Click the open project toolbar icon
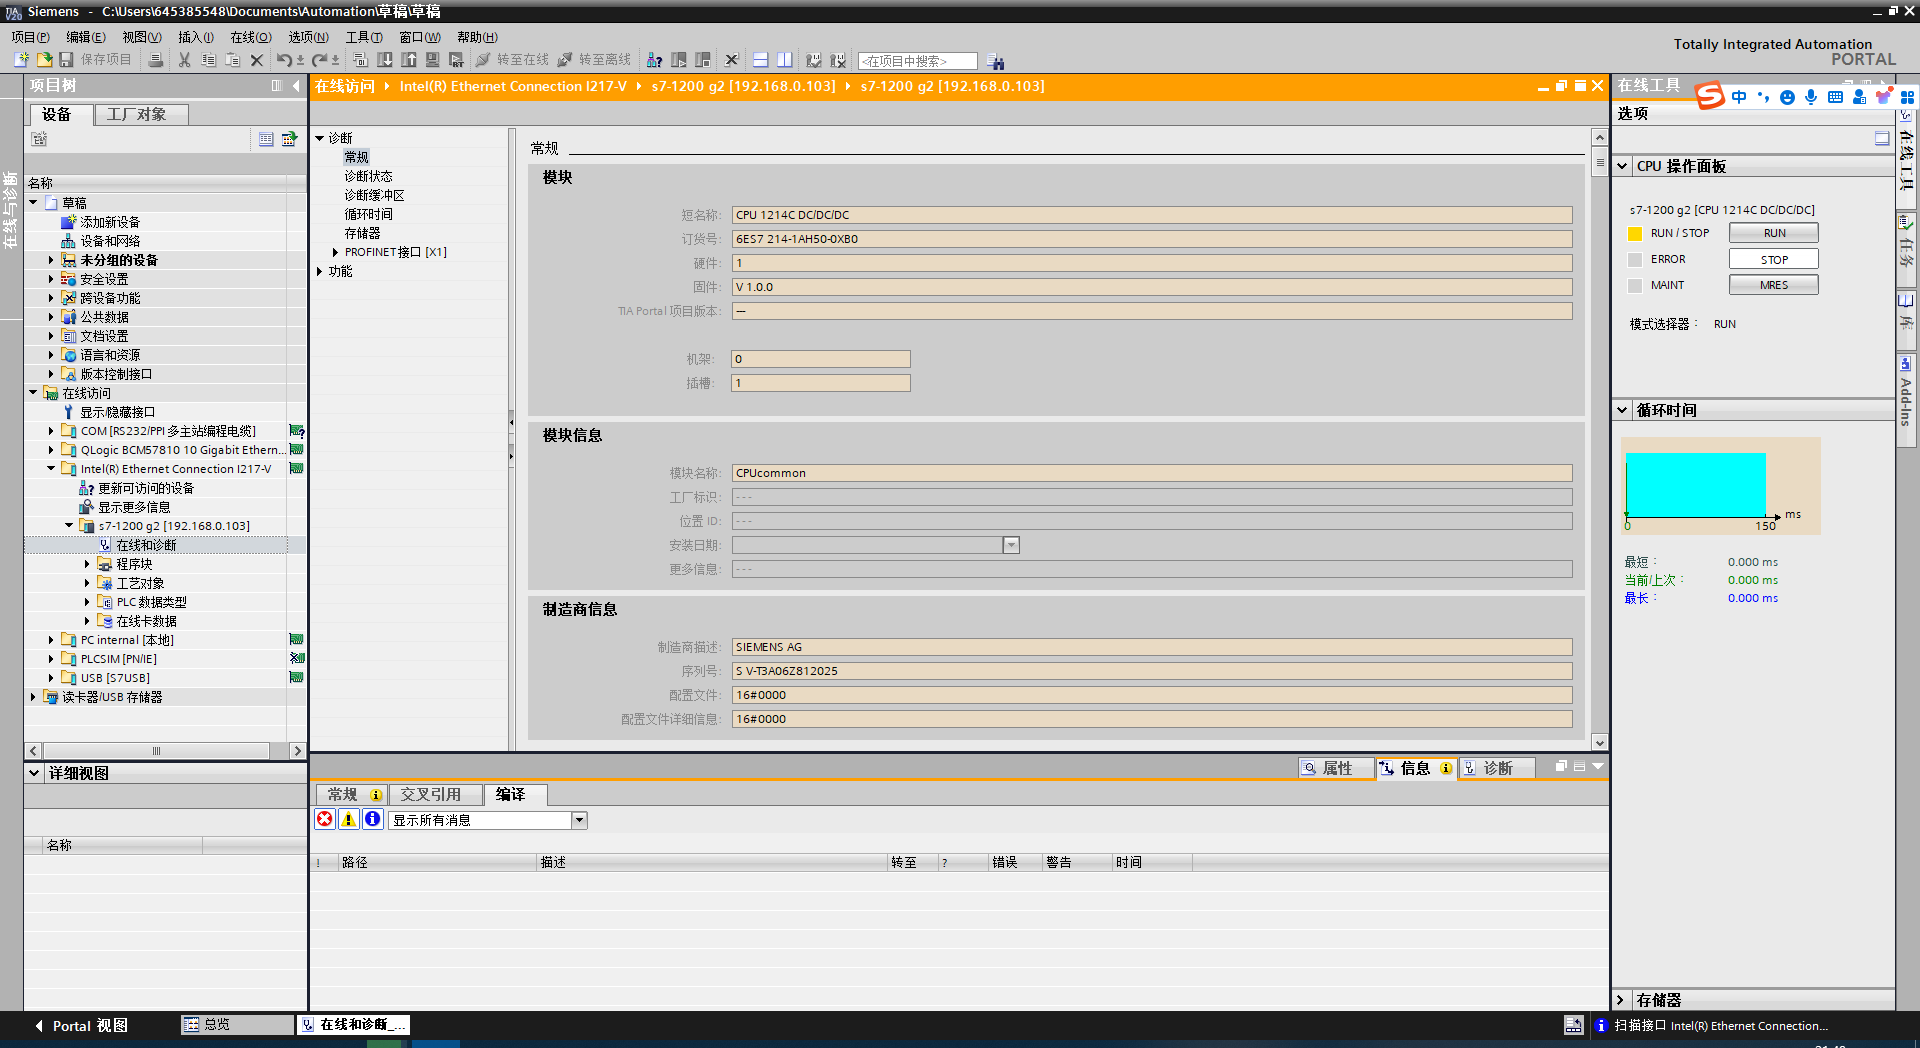The width and height of the screenshot is (1920, 1048). tap(44, 60)
